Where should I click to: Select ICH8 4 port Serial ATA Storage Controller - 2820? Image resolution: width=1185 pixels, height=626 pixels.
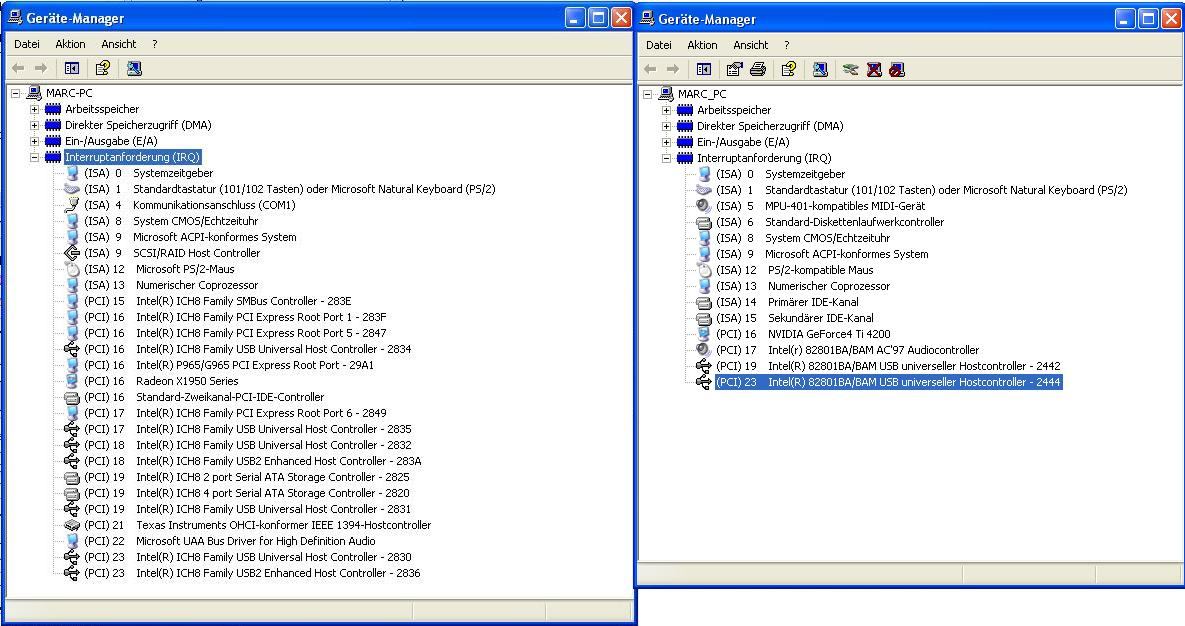click(246, 493)
